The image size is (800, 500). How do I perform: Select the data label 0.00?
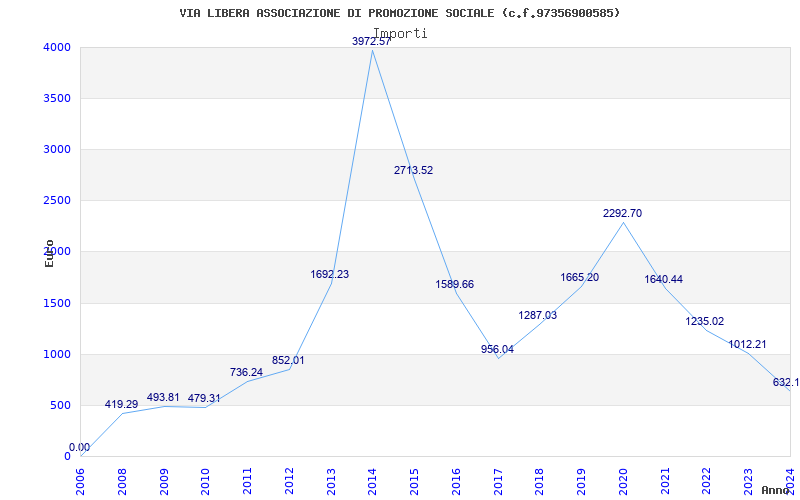tap(80, 447)
